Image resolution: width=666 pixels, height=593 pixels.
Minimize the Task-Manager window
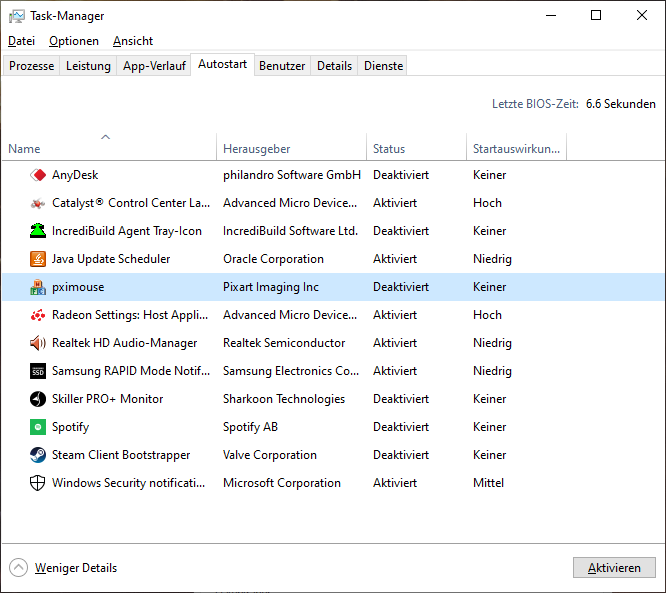pyautogui.click(x=551, y=15)
